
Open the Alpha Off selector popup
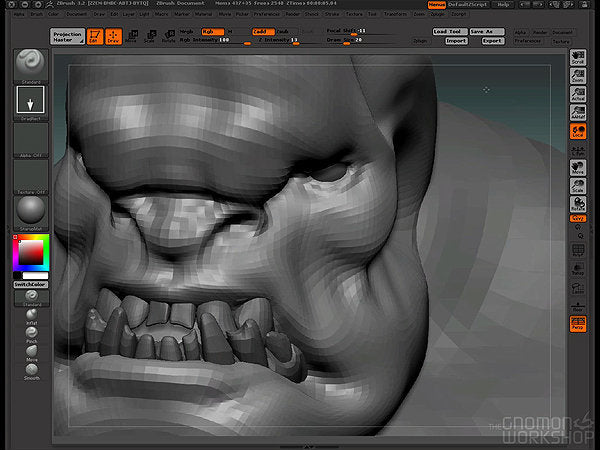coord(32,139)
